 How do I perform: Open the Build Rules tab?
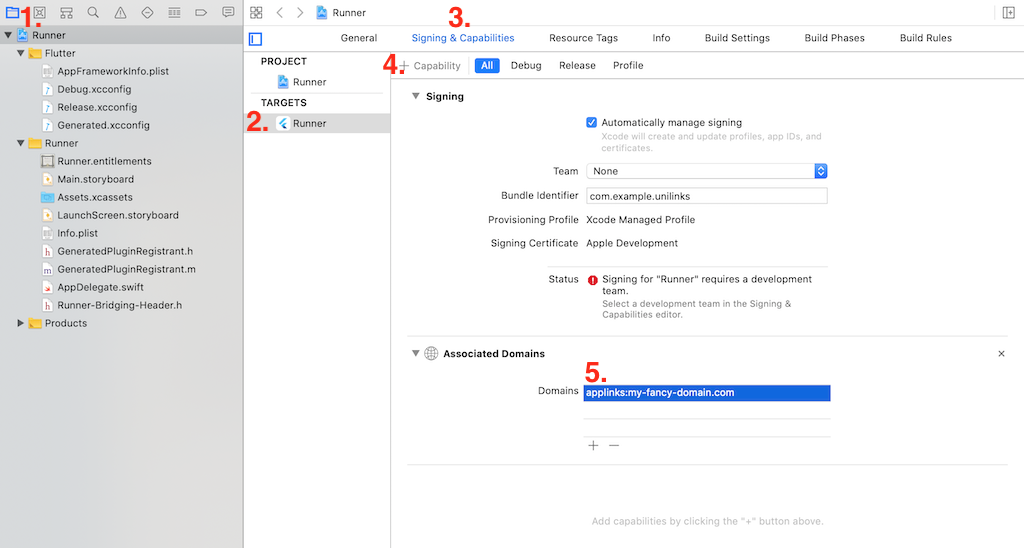pyautogui.click(x=925, y=38)
